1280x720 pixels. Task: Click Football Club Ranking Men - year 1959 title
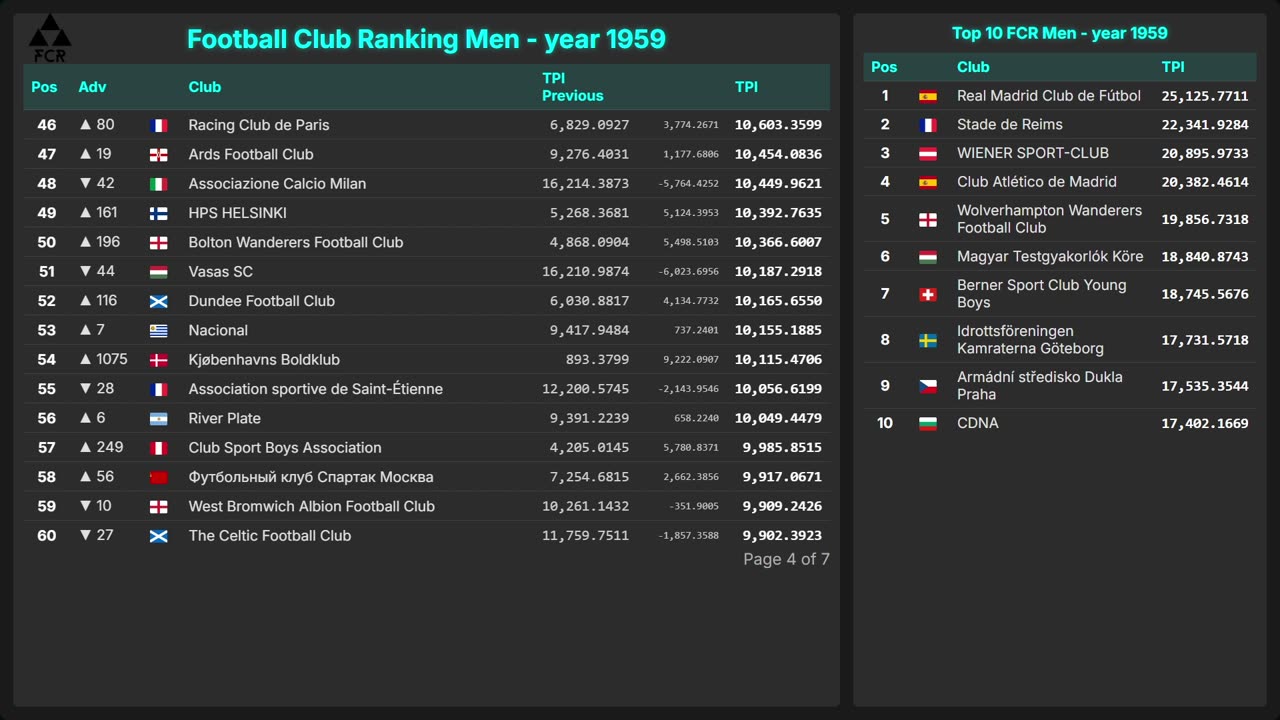click(426, 39)
